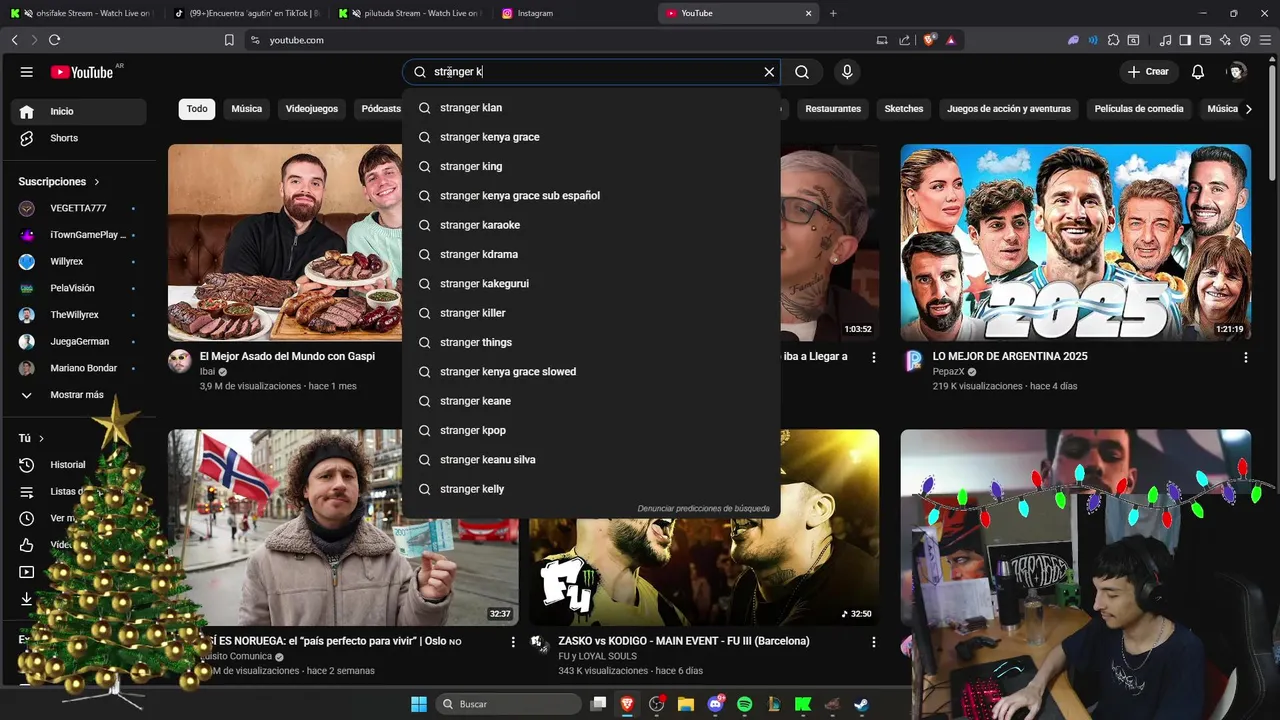Clear the search box with the X
This screenshot has width=1280, height=720.
pos(769,72)
